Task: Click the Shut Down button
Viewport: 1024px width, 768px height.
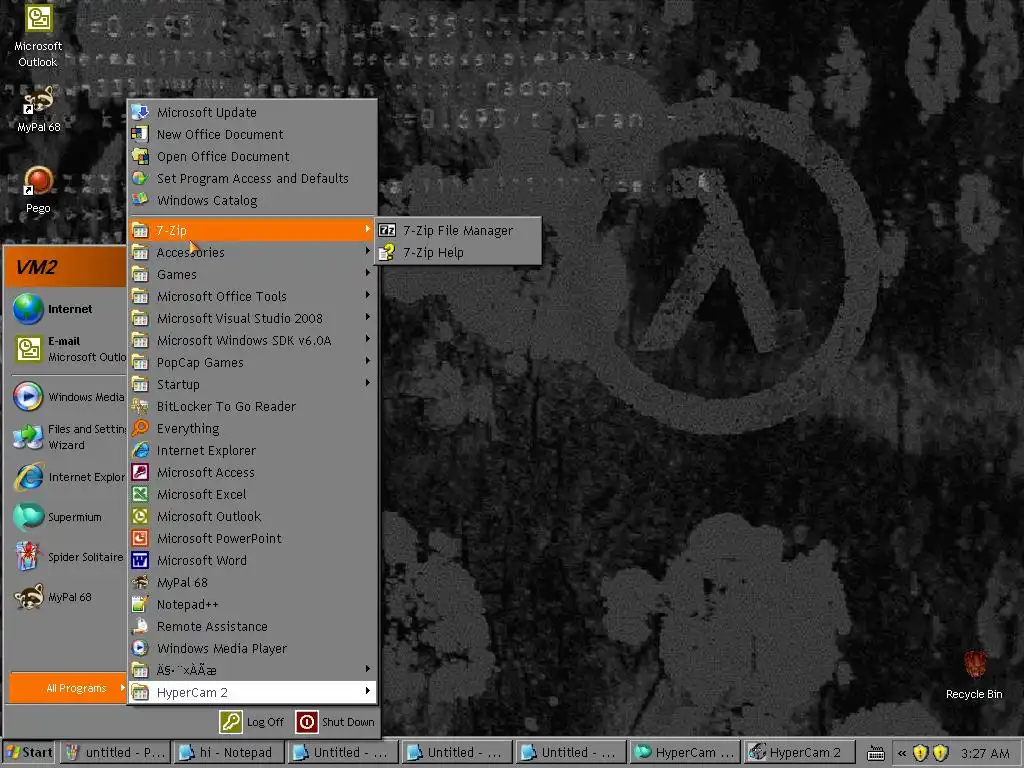Action: 335,722
